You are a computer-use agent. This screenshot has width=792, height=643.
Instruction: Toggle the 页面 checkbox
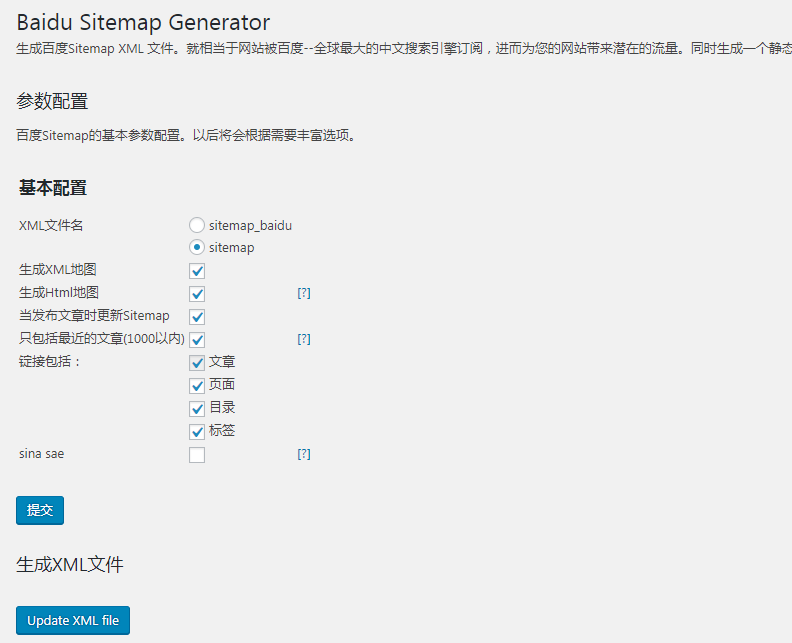tap(197, 386)
